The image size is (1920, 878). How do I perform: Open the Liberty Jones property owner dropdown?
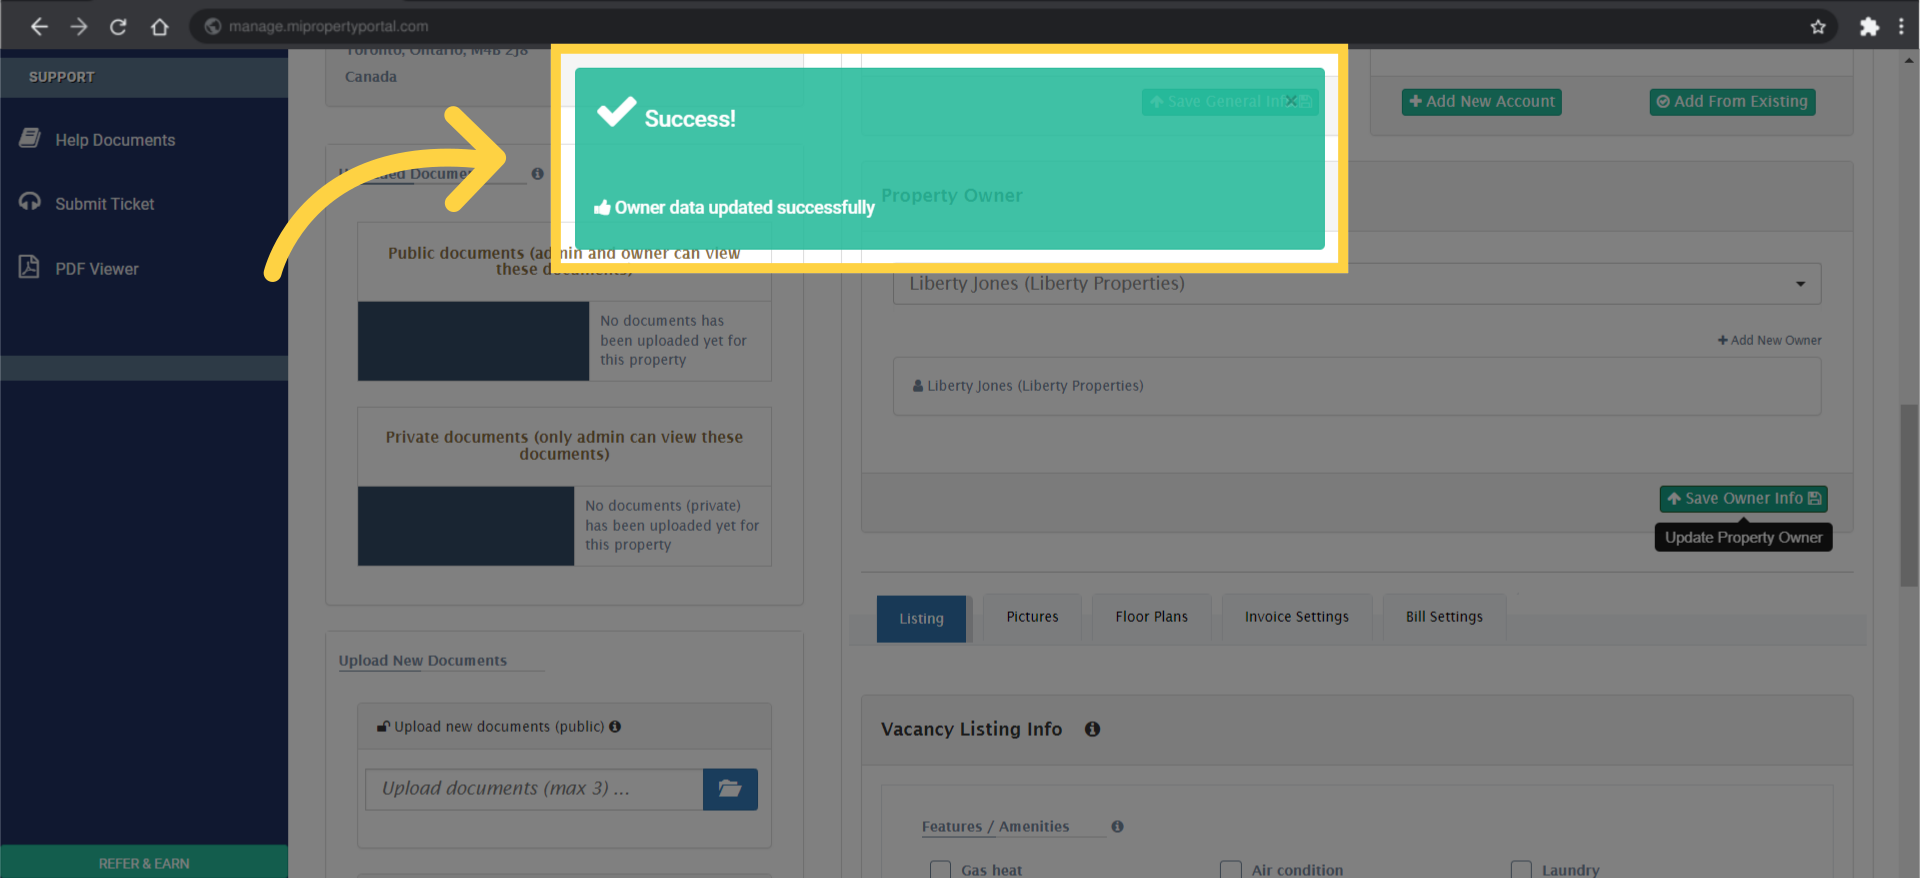(x=1357, y=284)
